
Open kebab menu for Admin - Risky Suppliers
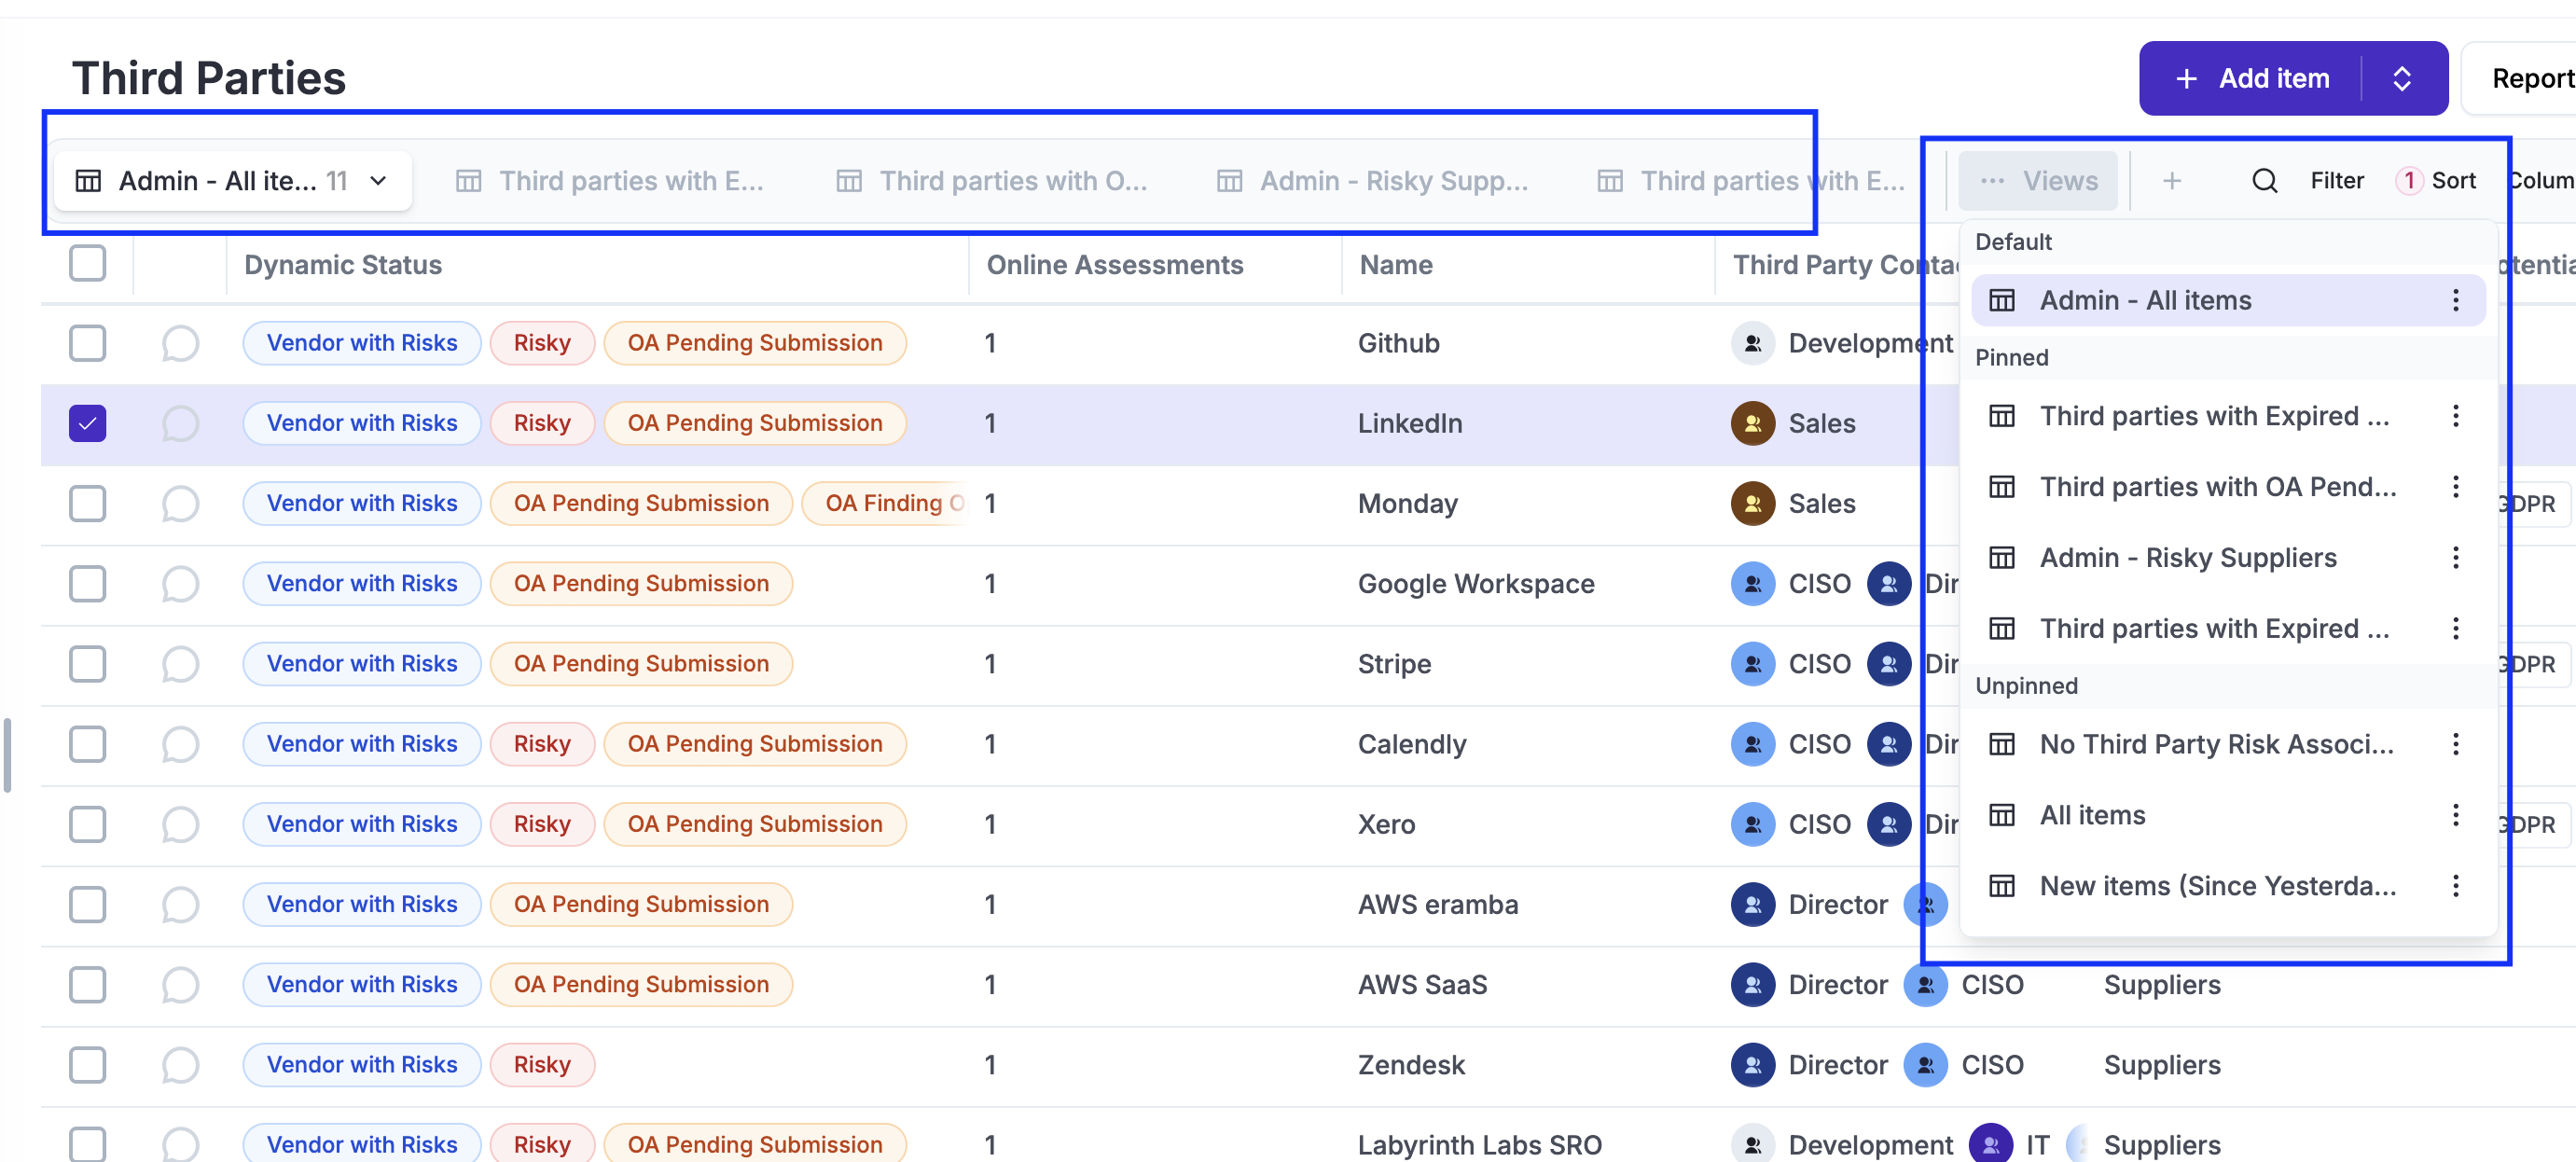[x=2455, y=557]
